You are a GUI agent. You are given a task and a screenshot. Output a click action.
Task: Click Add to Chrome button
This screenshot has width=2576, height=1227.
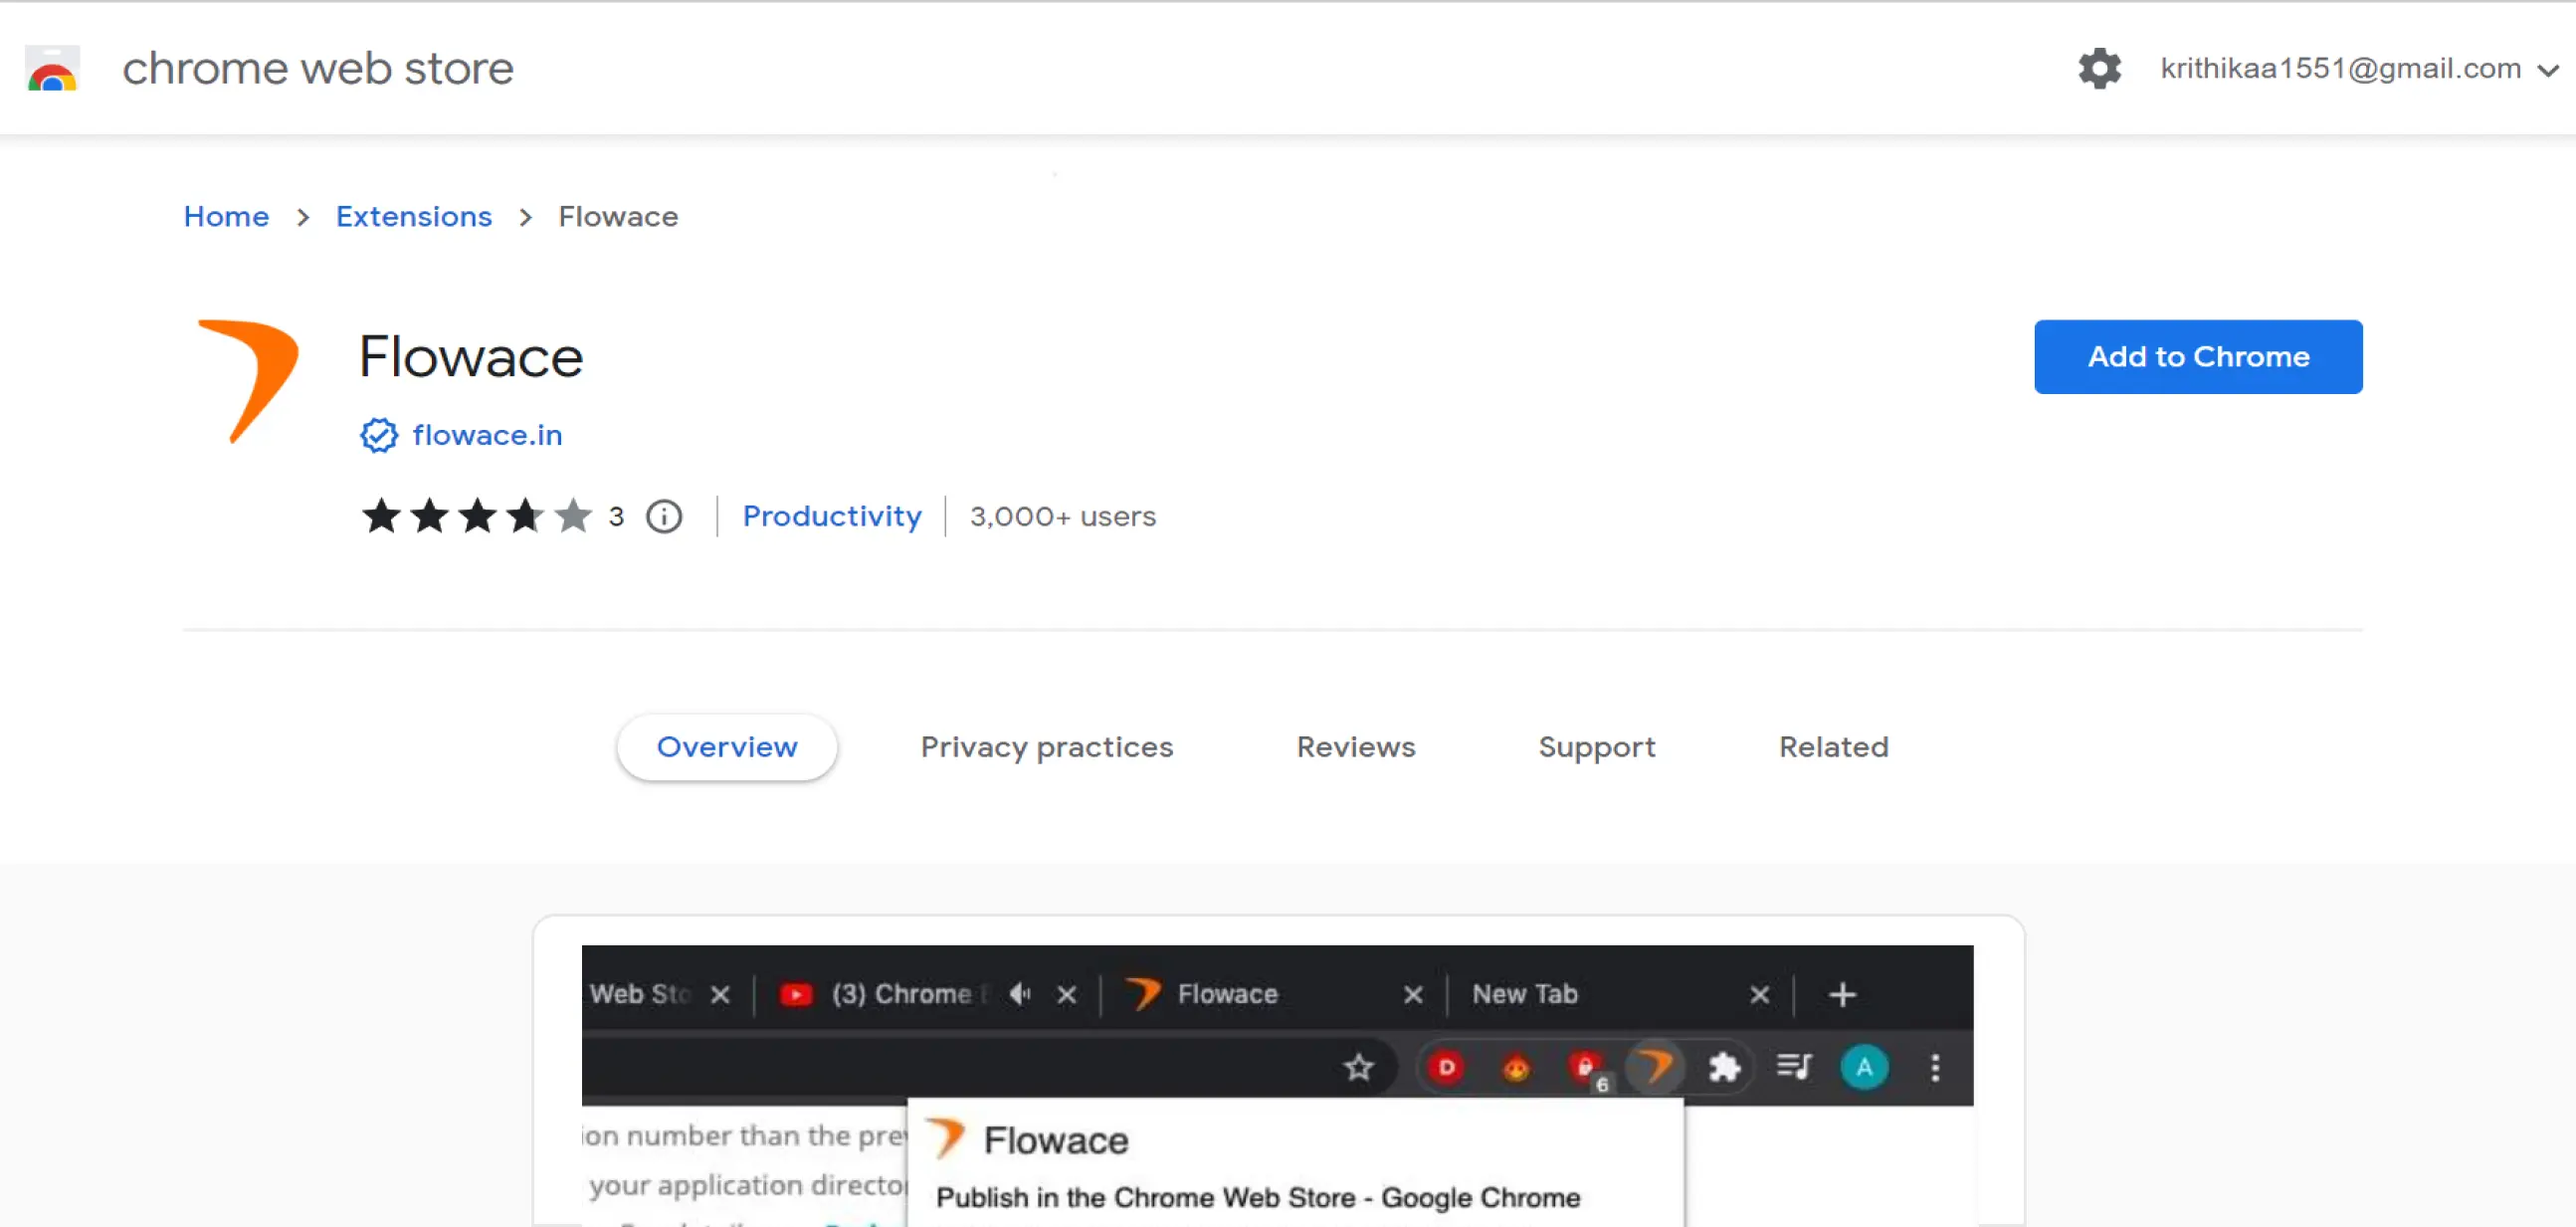[x=2198, y=356]
